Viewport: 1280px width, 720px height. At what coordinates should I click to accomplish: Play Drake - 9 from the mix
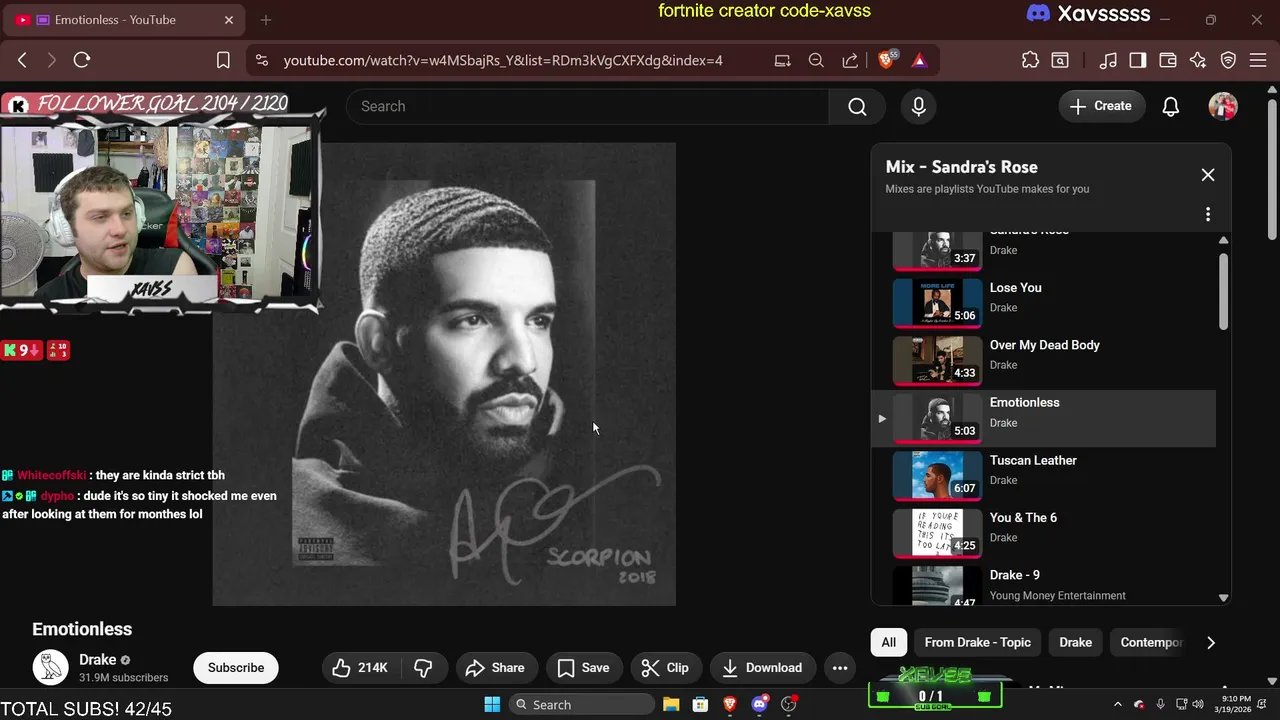(x=1045, y=583)
